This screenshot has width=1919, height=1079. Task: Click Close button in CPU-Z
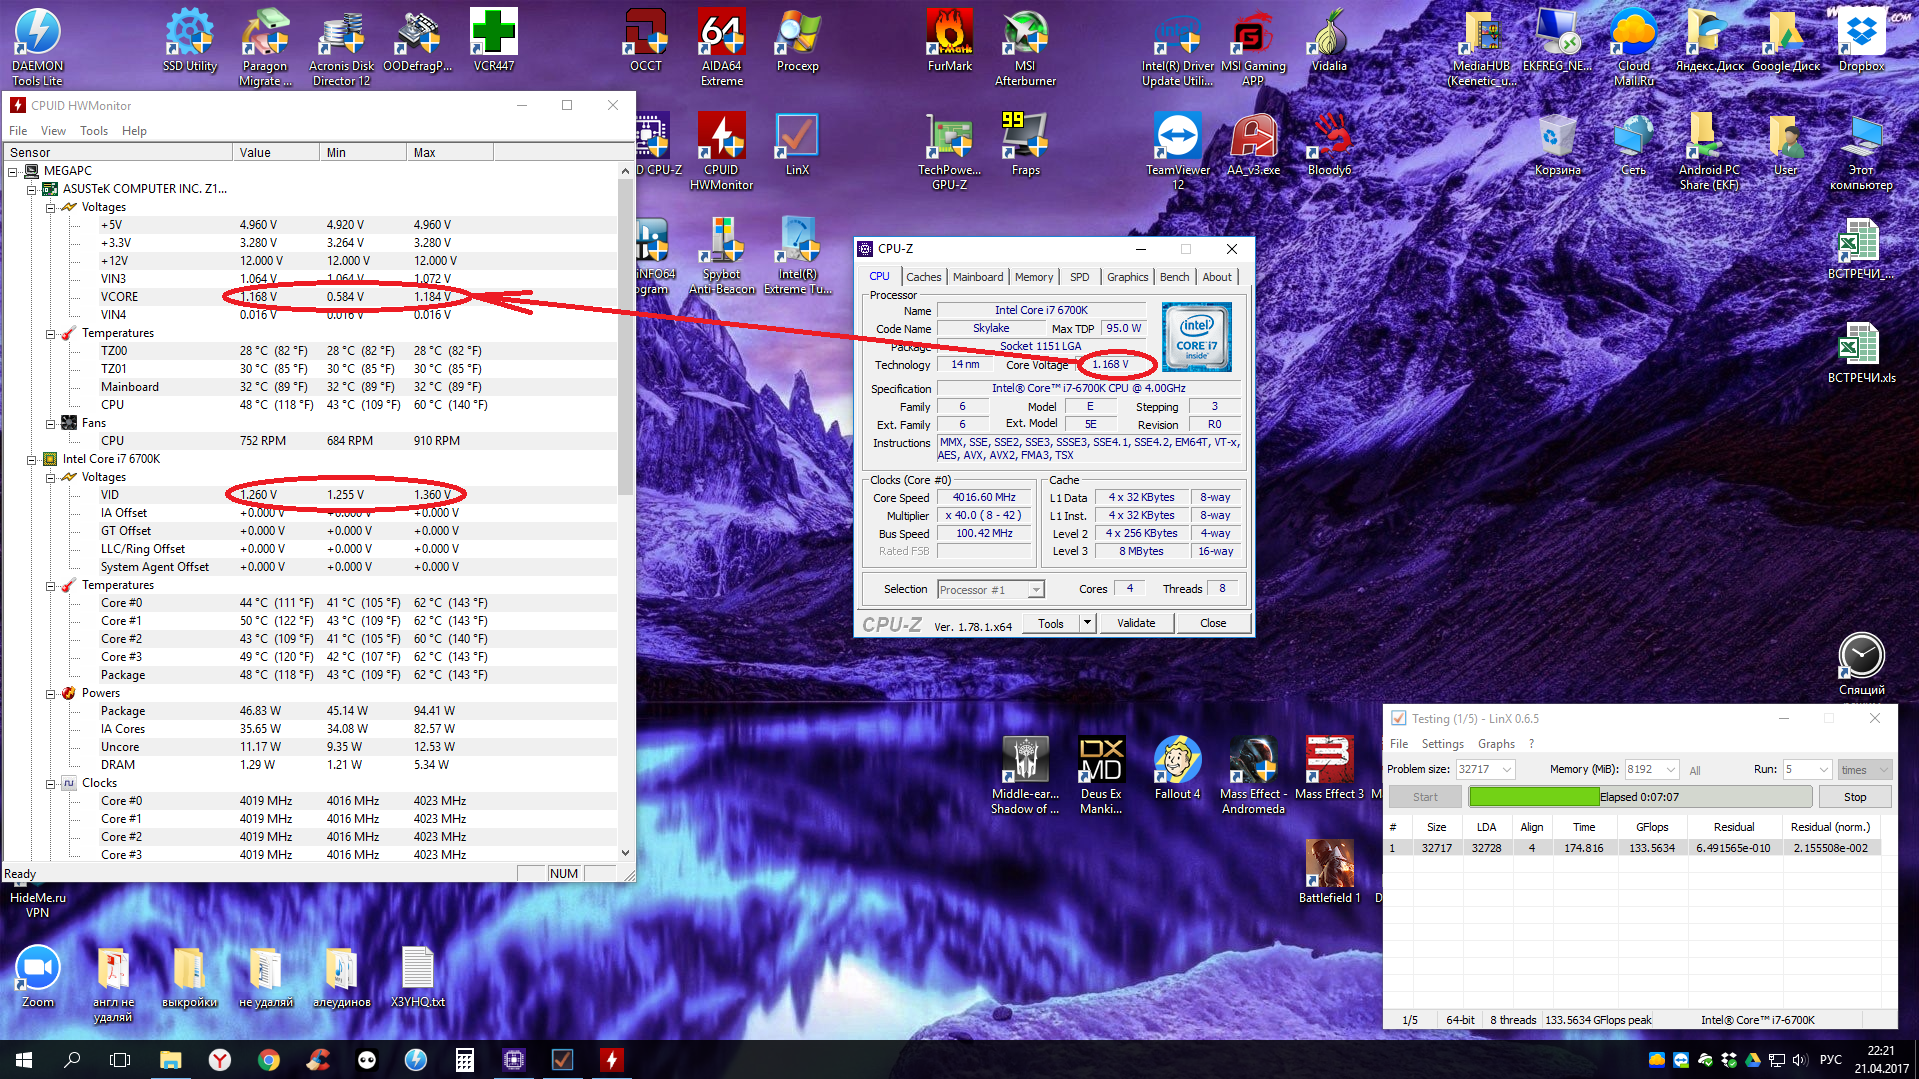[1213, 623]
